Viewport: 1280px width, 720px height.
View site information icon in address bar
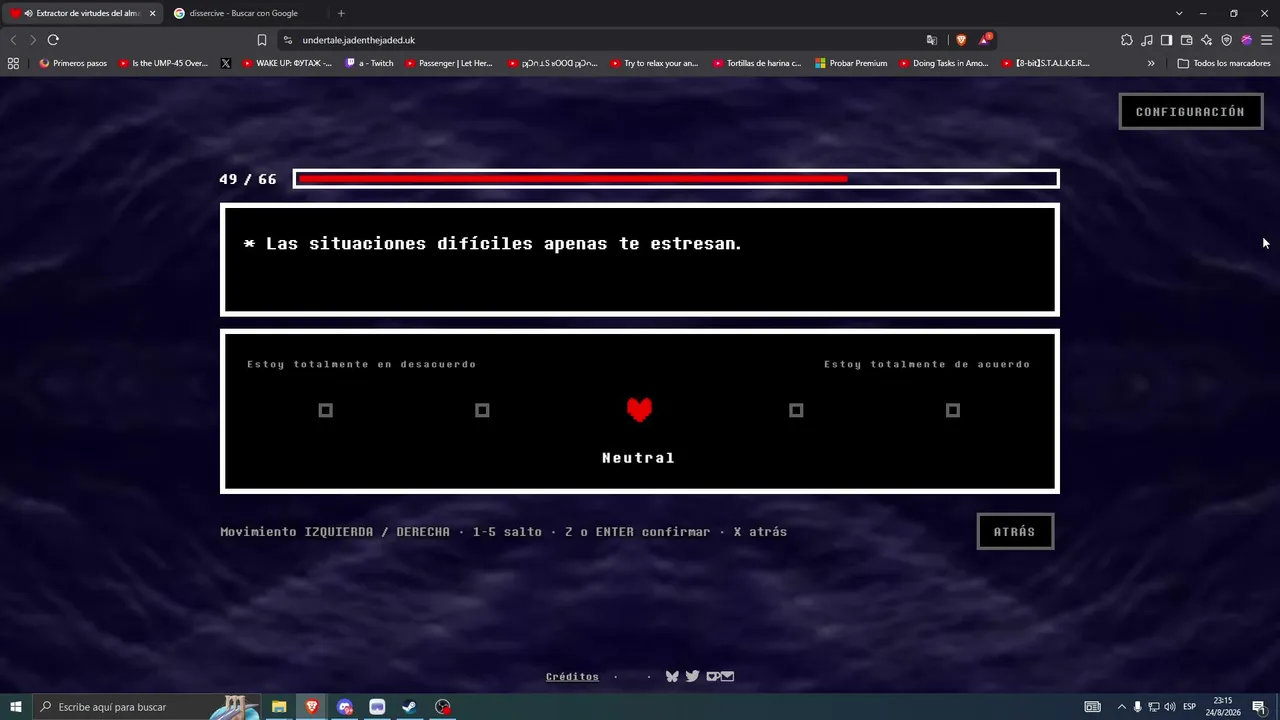(x=288, y=40)
